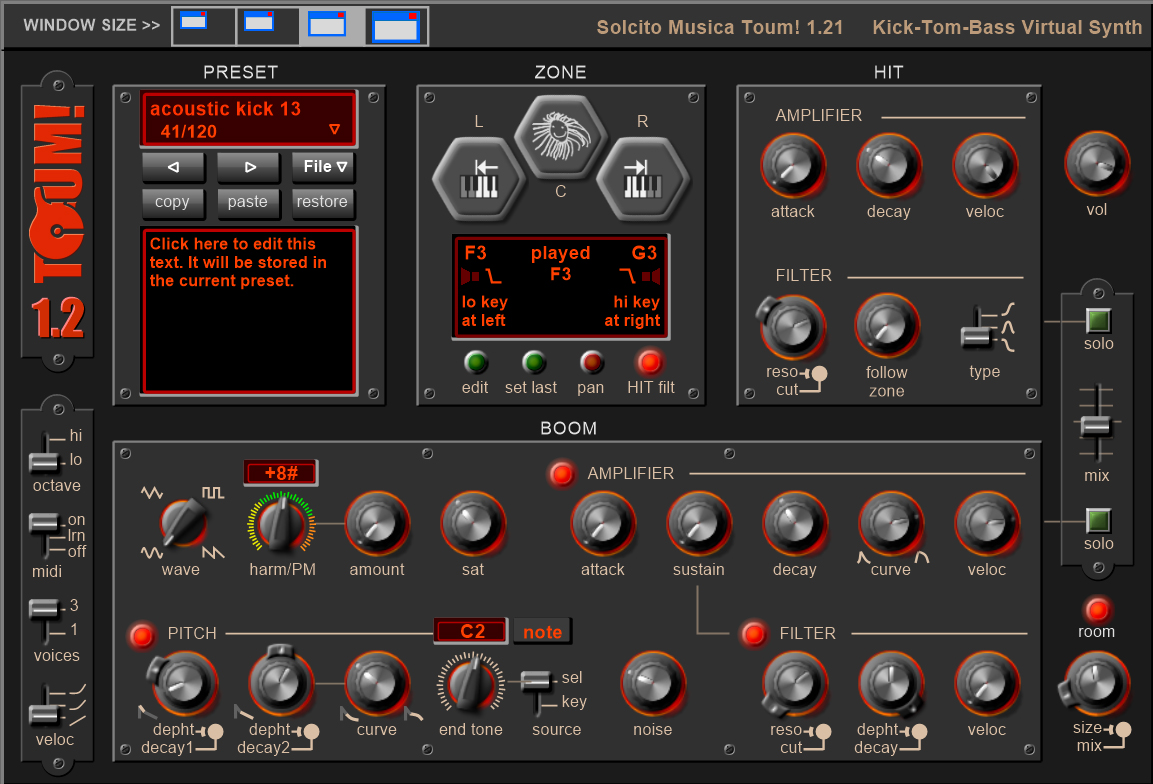Click the zone L low-key keyboard hexagon
1153x784 pixels.
479,179
